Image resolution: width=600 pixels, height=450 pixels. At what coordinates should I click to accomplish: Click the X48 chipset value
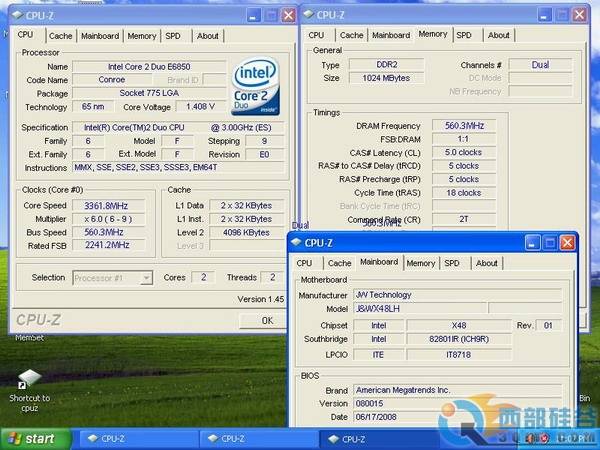[459, 326]
